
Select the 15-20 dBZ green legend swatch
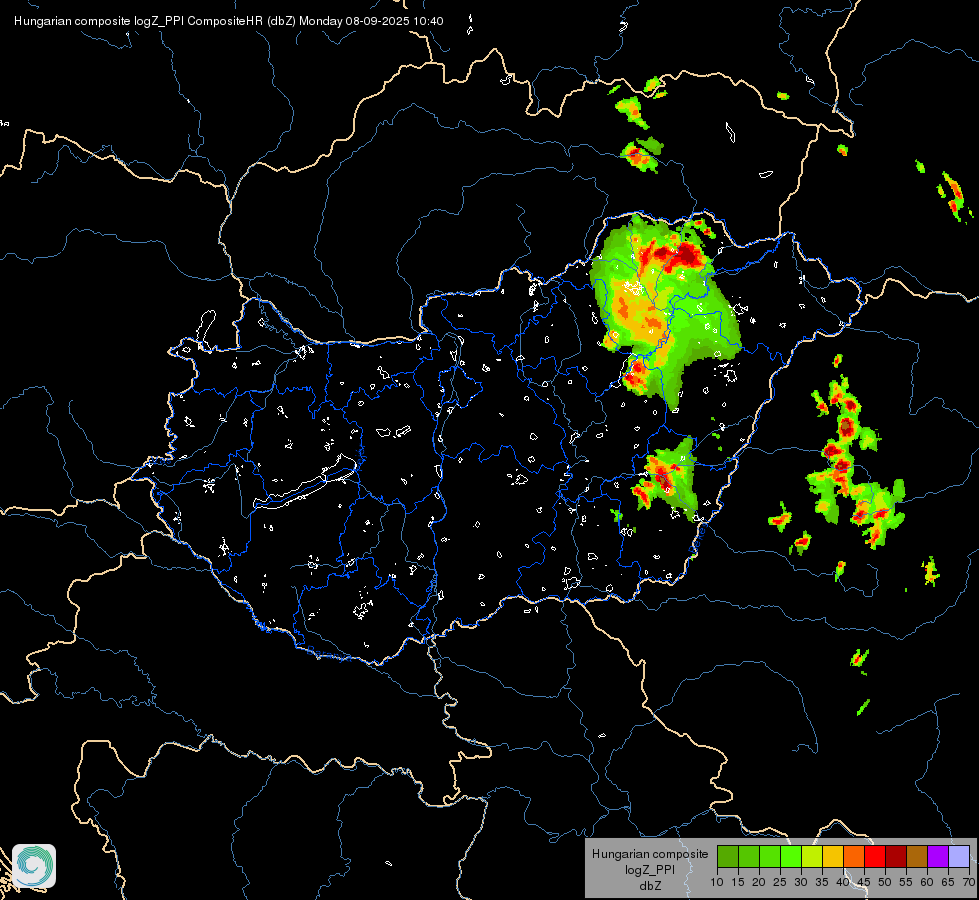[x=749, y=856]
